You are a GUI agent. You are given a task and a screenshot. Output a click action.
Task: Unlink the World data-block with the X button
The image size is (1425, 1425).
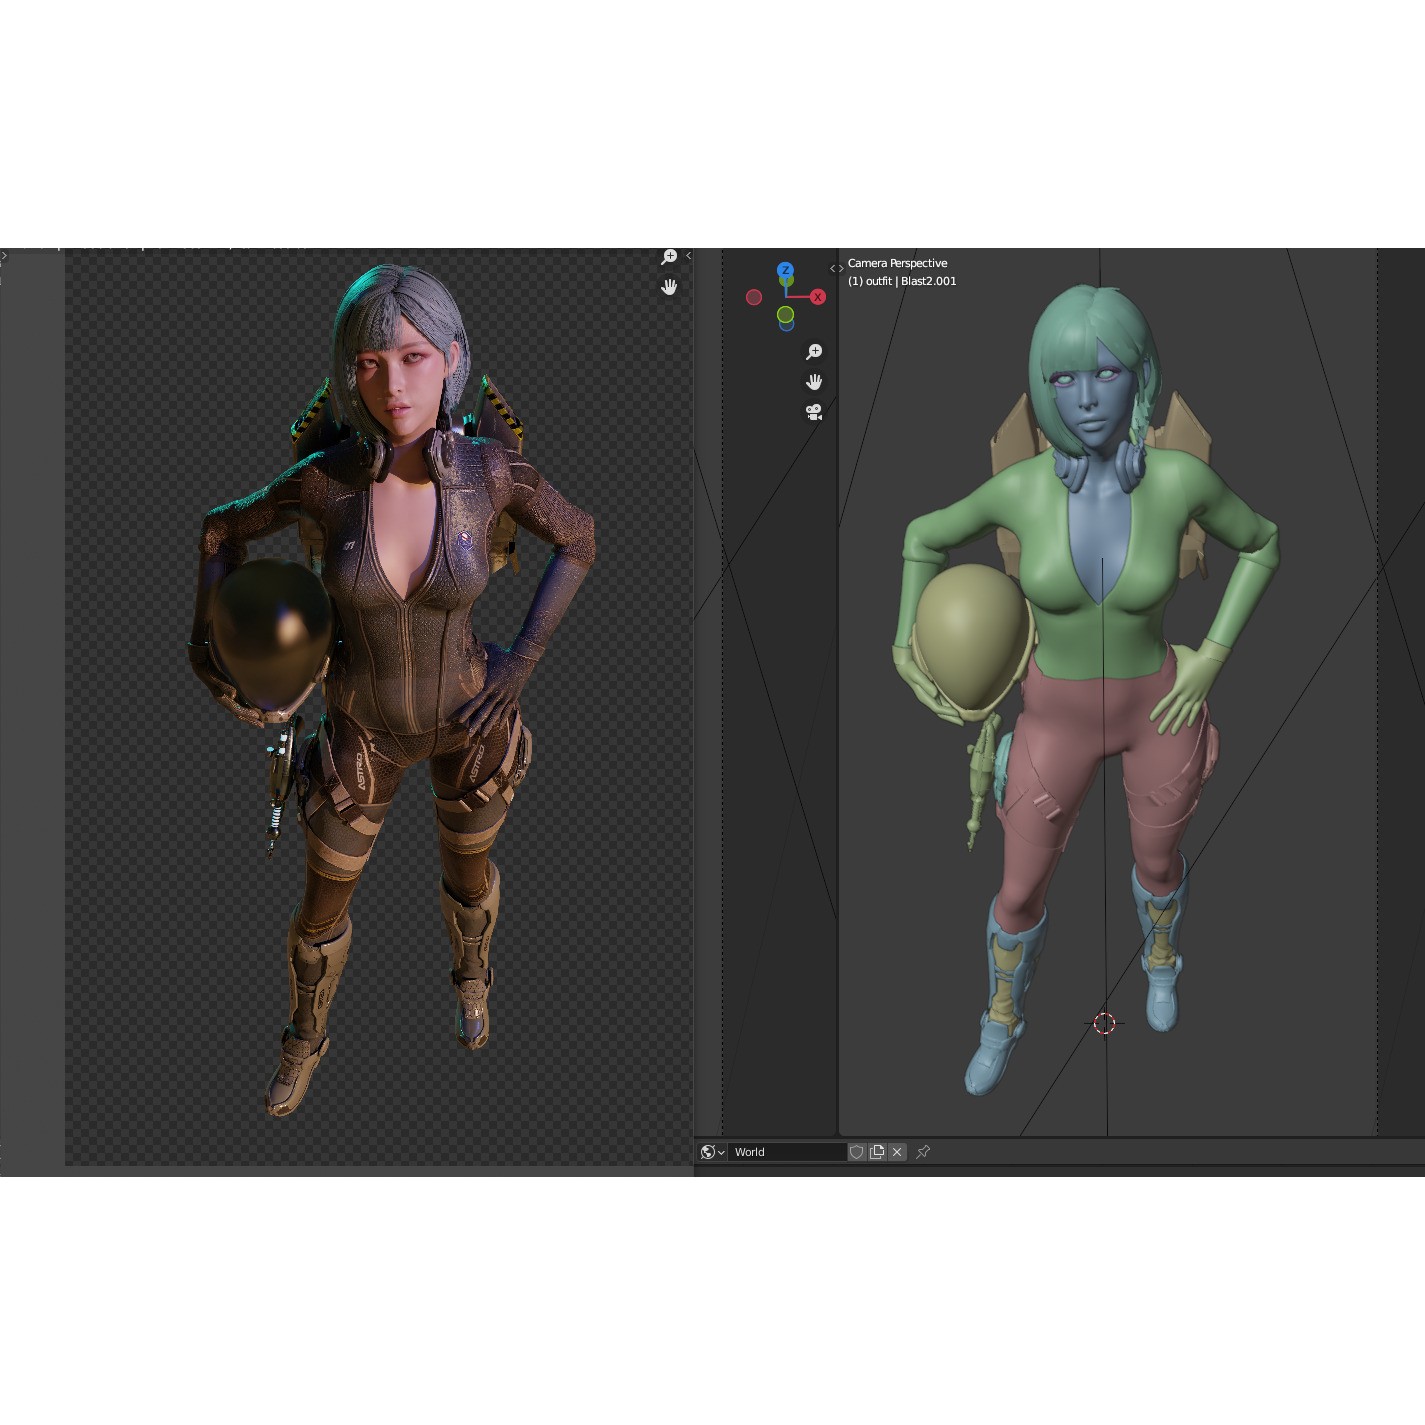[x=897, y=1151]
